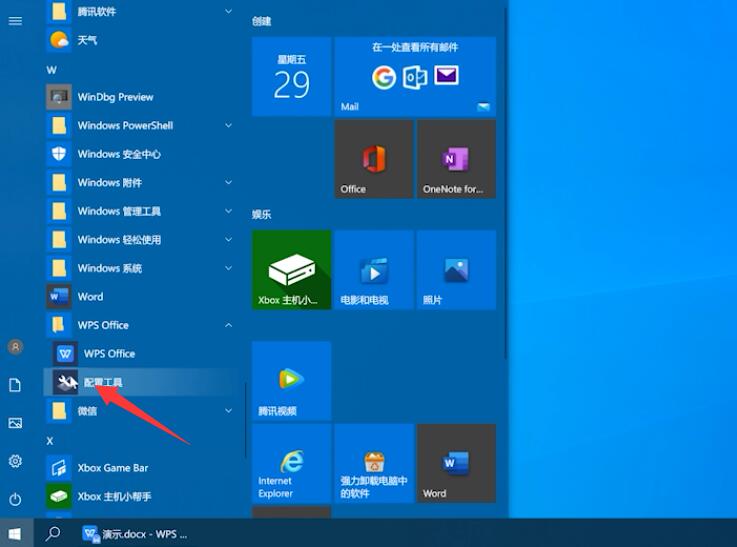The width and height of the screenshot is (737, 547).
Task: Click the letter X section header
Action: pyautogui.click(x=50, y=441)
